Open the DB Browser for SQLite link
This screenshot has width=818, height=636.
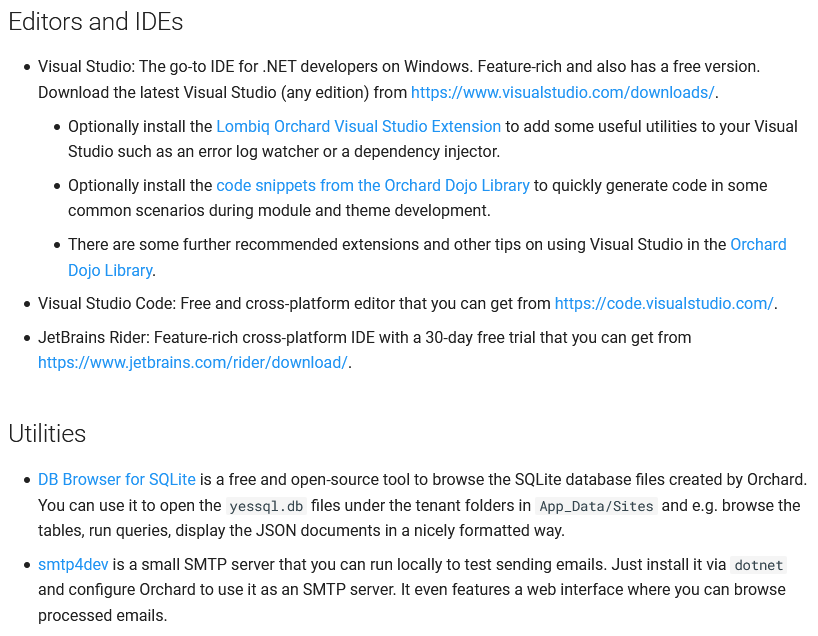(117, 479)
